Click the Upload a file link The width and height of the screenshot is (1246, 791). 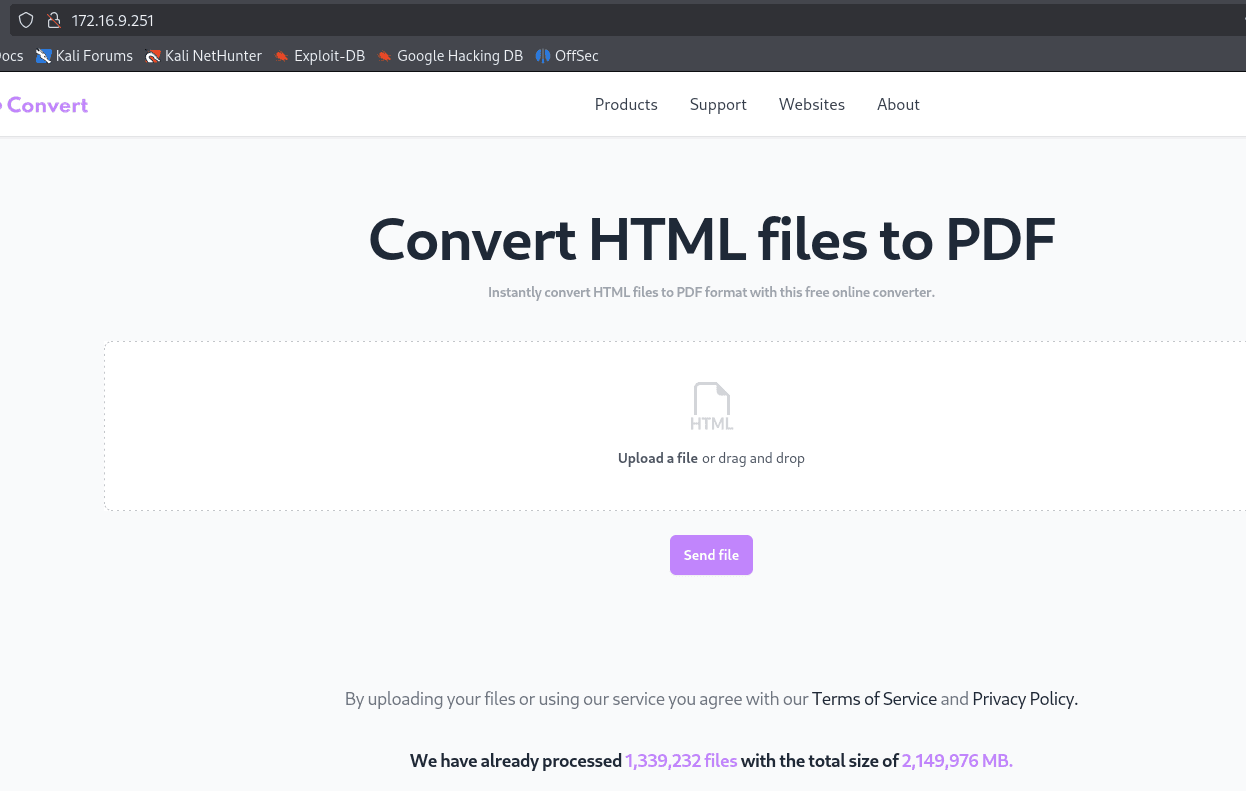[x=658, y=458]
